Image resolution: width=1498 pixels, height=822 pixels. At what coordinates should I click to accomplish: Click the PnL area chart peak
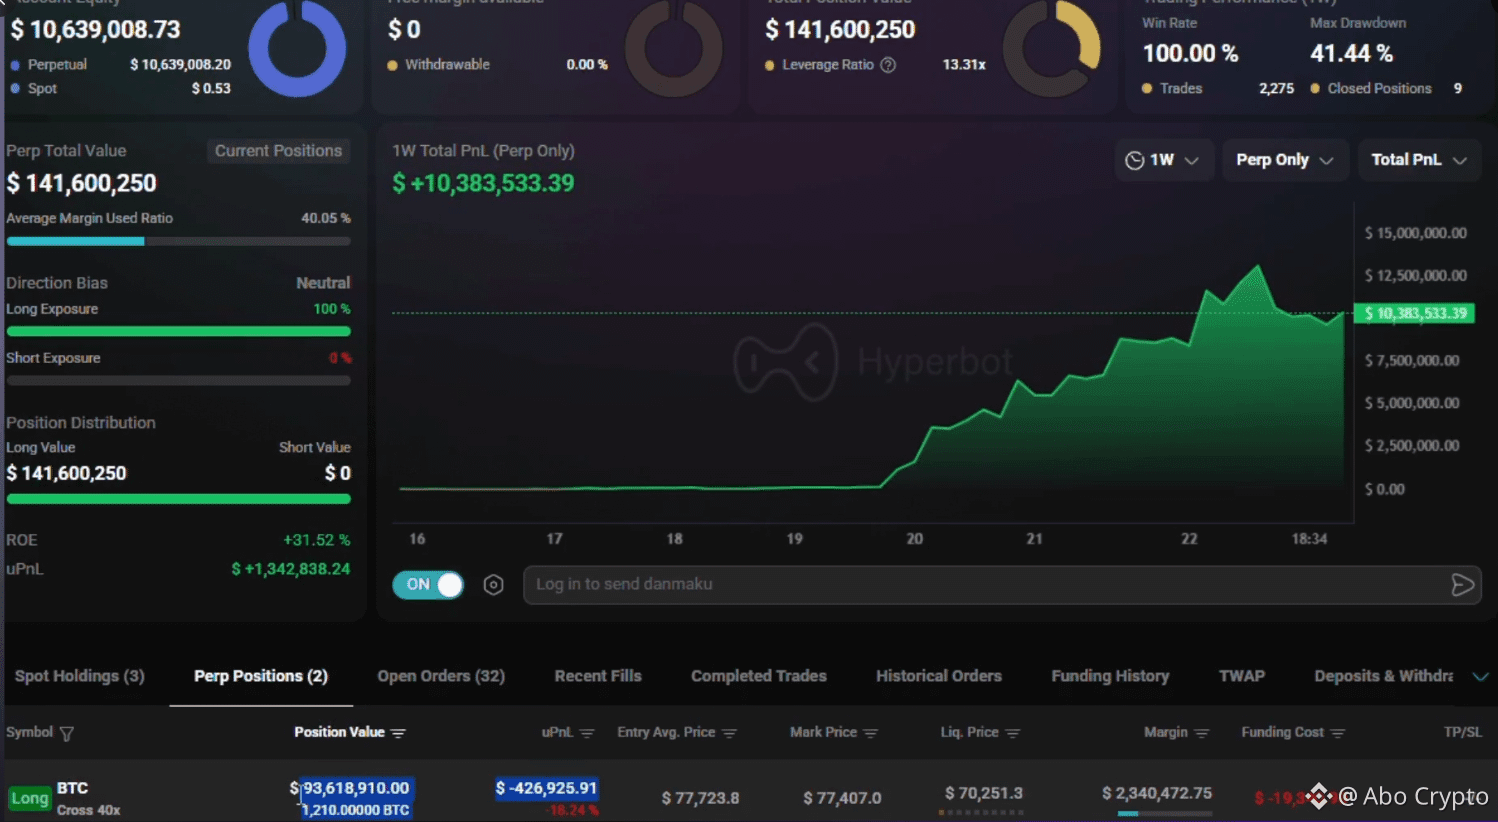tap(1258, 267)
